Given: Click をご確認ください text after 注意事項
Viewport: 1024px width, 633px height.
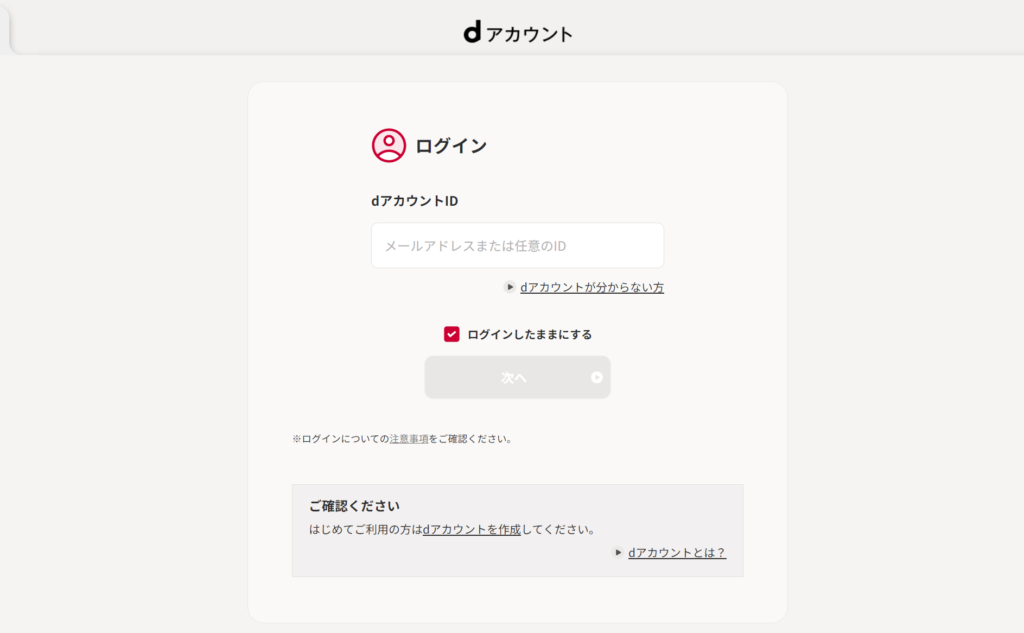Looking at the screenshot, I should tap(470, 439).
